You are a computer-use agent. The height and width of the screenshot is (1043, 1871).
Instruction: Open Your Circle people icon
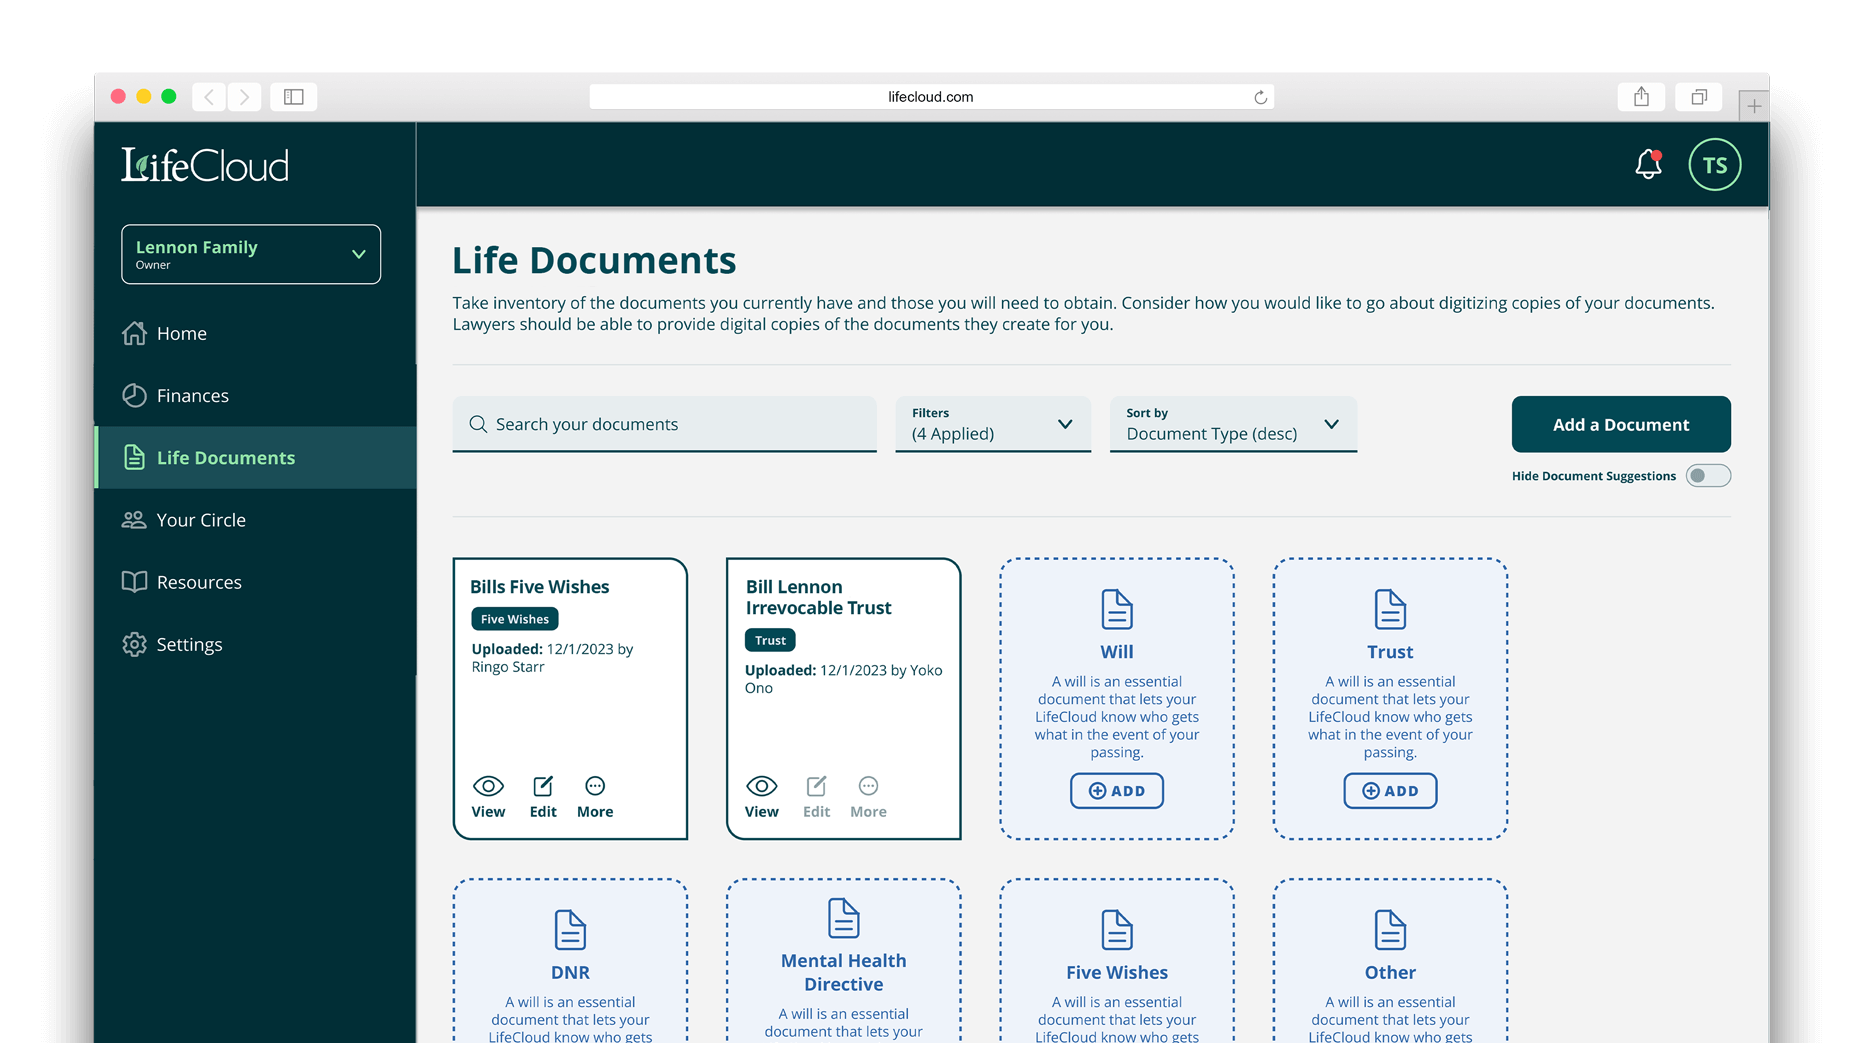tap(135, 519)
